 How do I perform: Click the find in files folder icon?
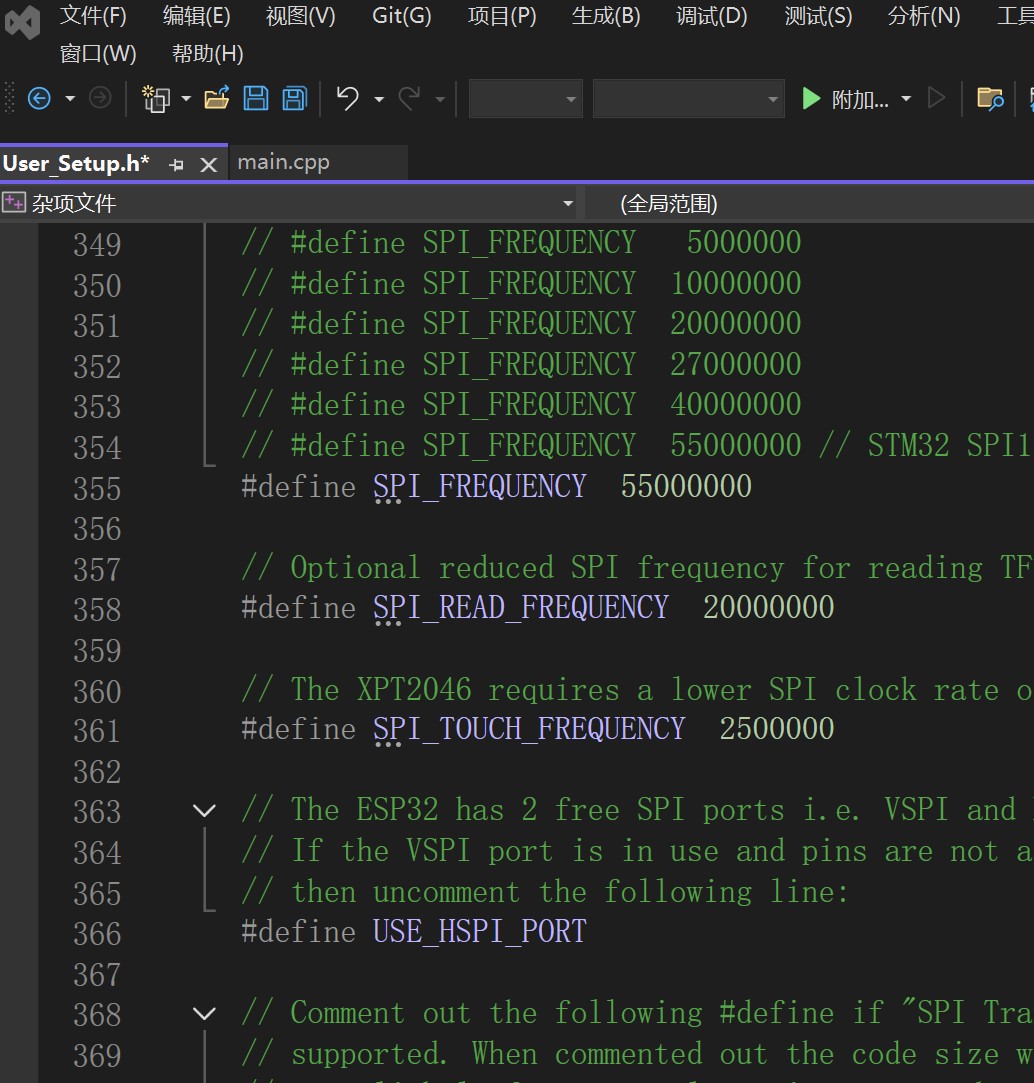tap(989, 98)
